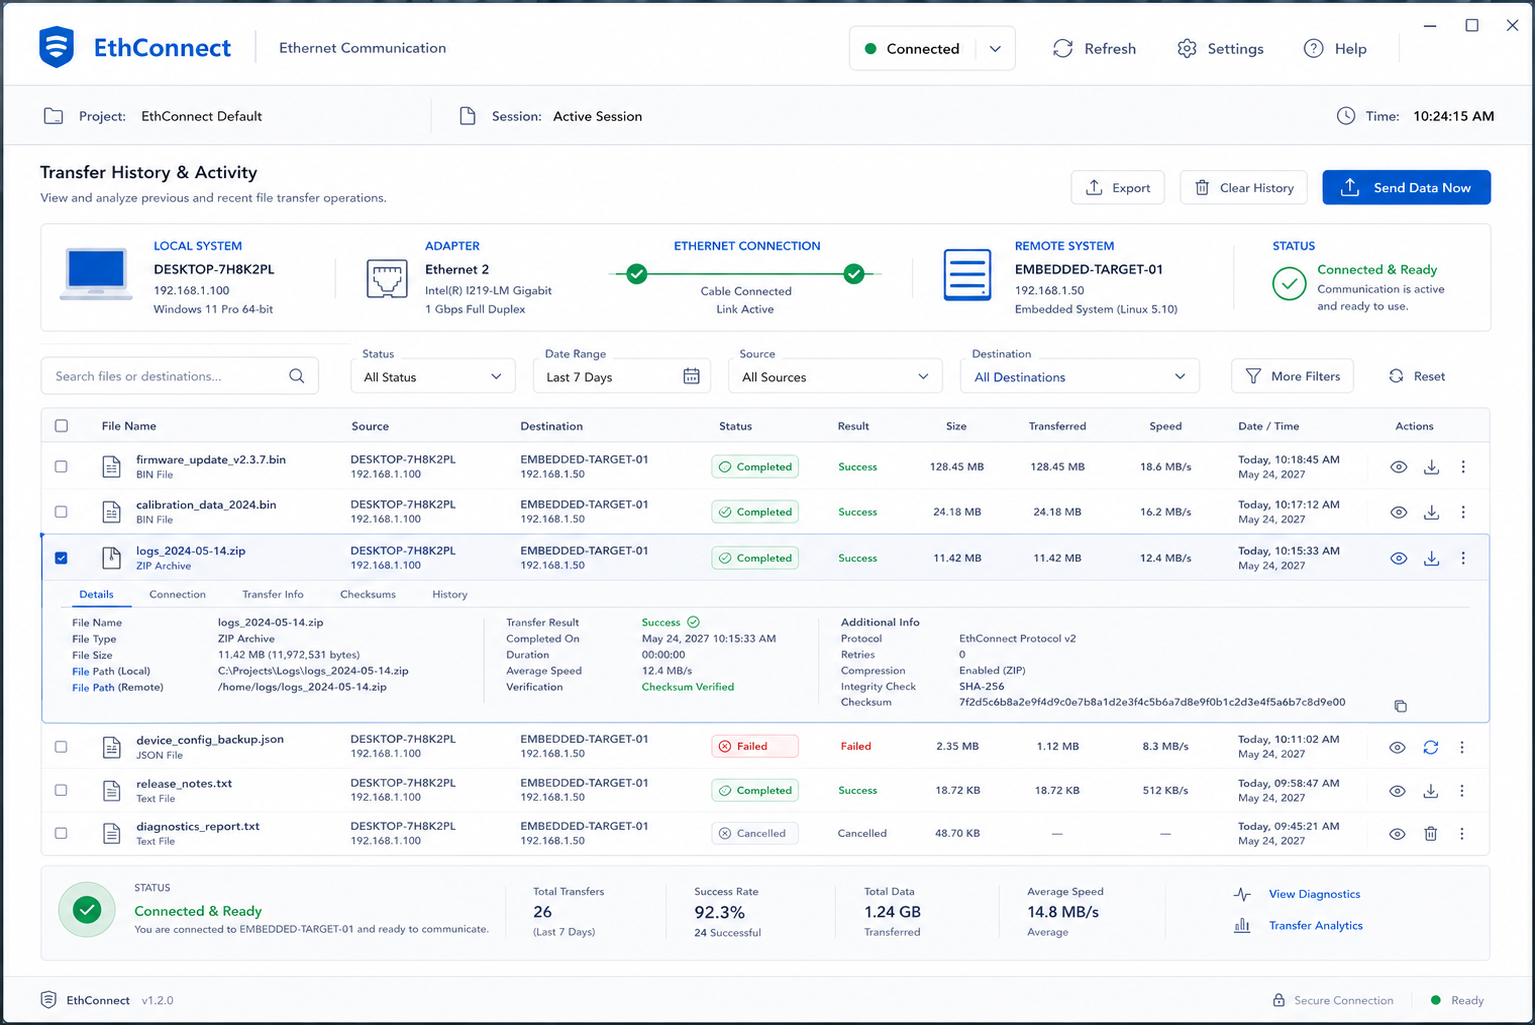Click the '92.3%' success rate value
Image resolution: width=1535 pixels, height=1025 pixels.
click(719, 912)
